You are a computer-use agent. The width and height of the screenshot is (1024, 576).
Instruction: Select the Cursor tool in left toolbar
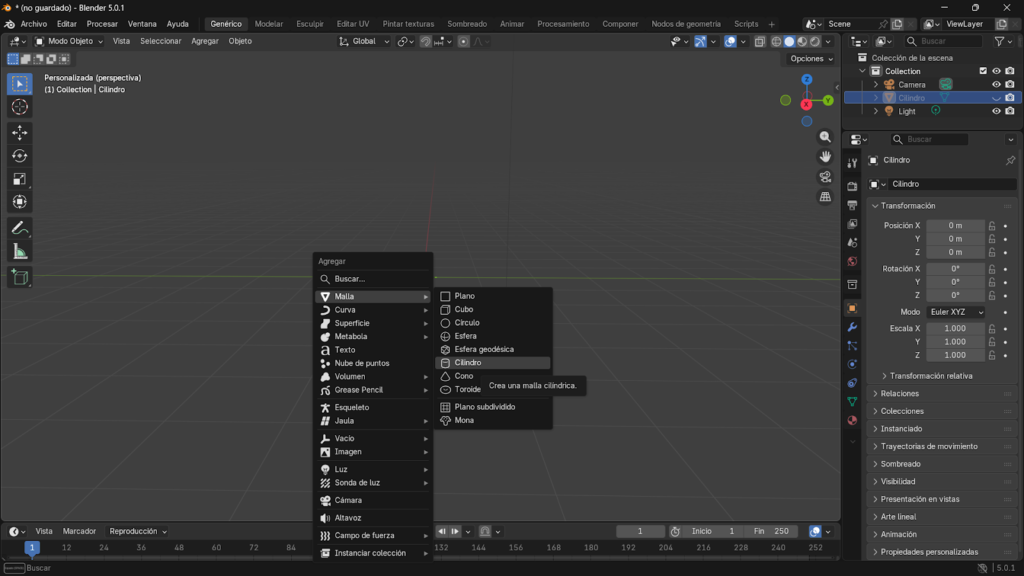pyautogui.click(x=20, y=107)
